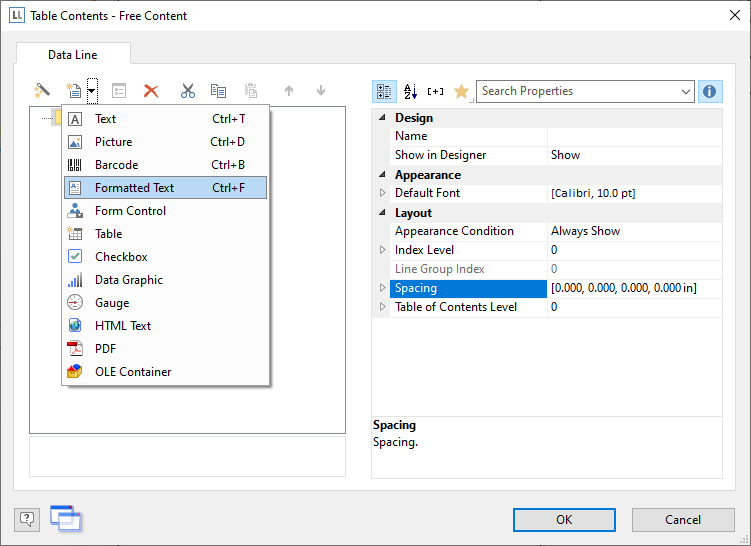Collapse the Design section
The image size is (751, 546).
(x=382, y=117)
